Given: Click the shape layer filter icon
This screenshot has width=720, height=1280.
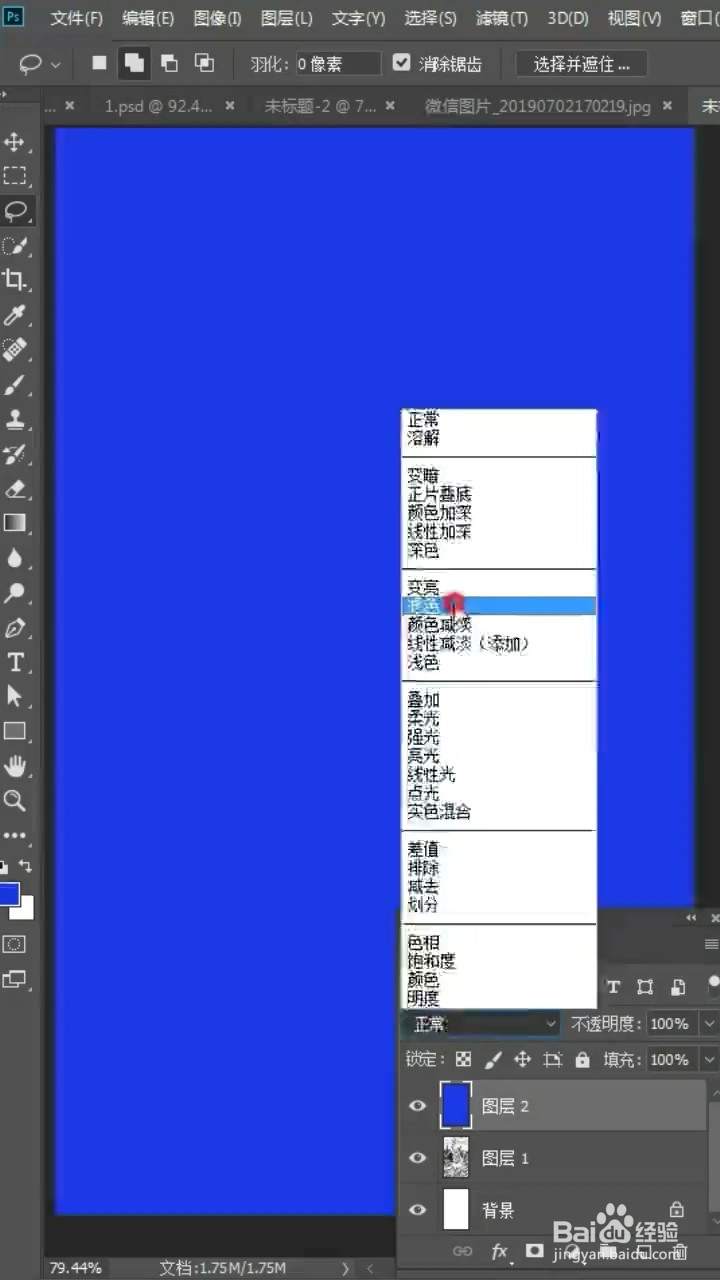Looking at the screenshot, I should click(x=645, y=987).
